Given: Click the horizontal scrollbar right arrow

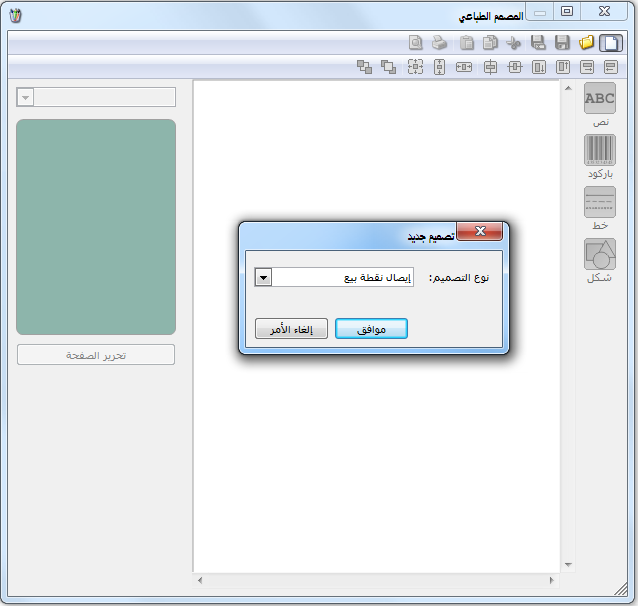Looking at the screenshot, I should pyautogui.click(x=552, y=580).
